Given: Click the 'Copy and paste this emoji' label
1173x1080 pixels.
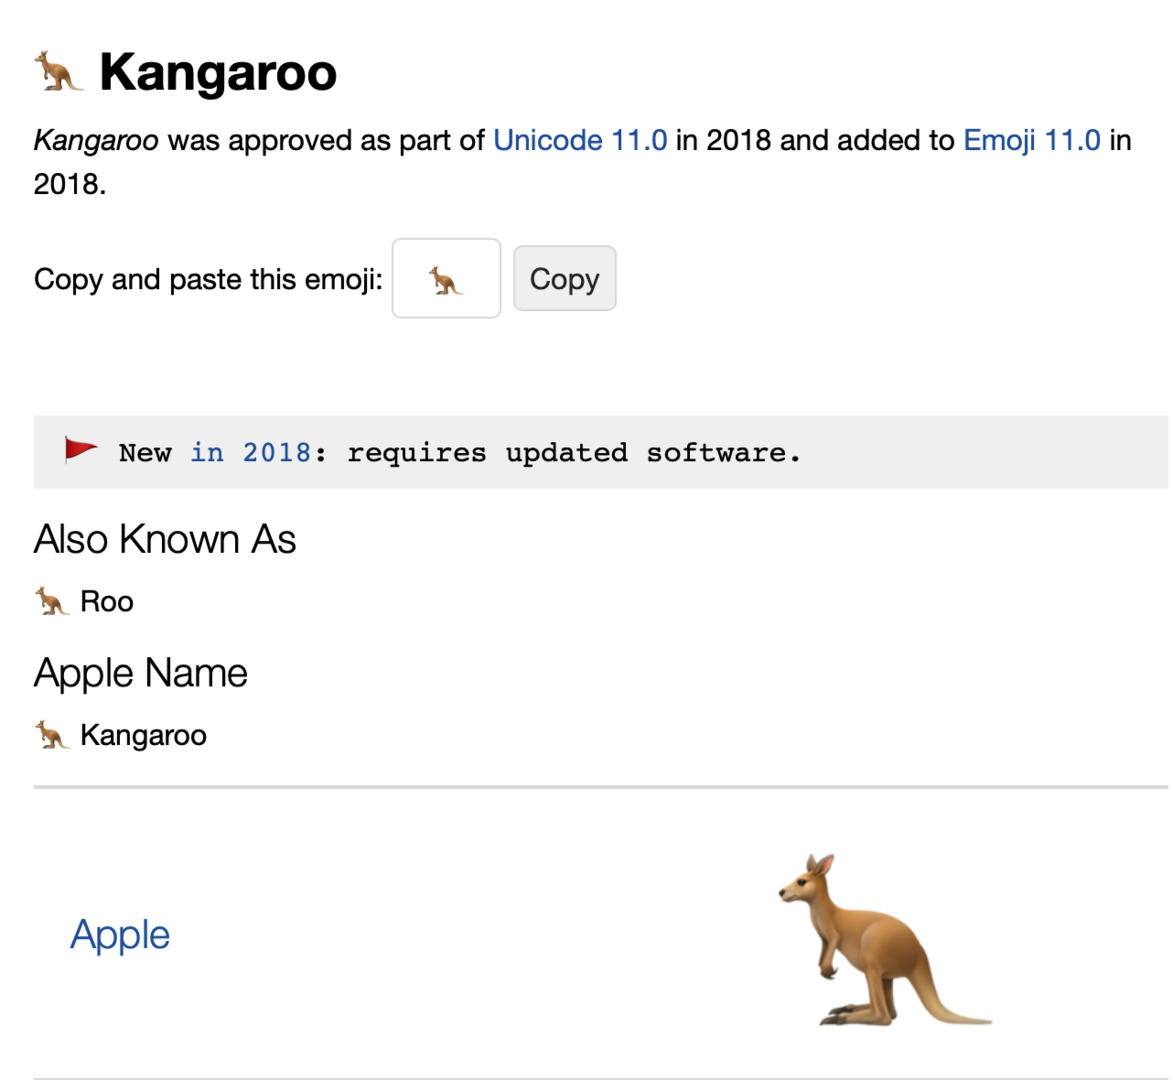Looking at the screenshot, I should coord(208,279).
